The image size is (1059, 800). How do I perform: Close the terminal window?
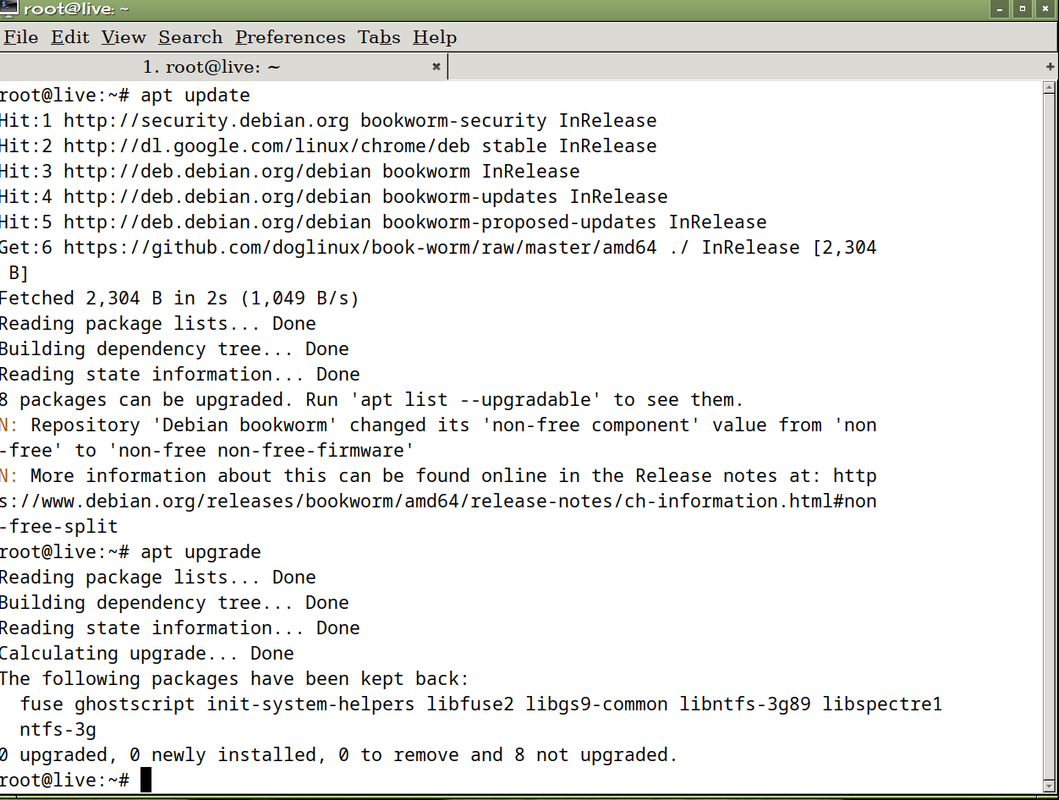[1045, 9]
